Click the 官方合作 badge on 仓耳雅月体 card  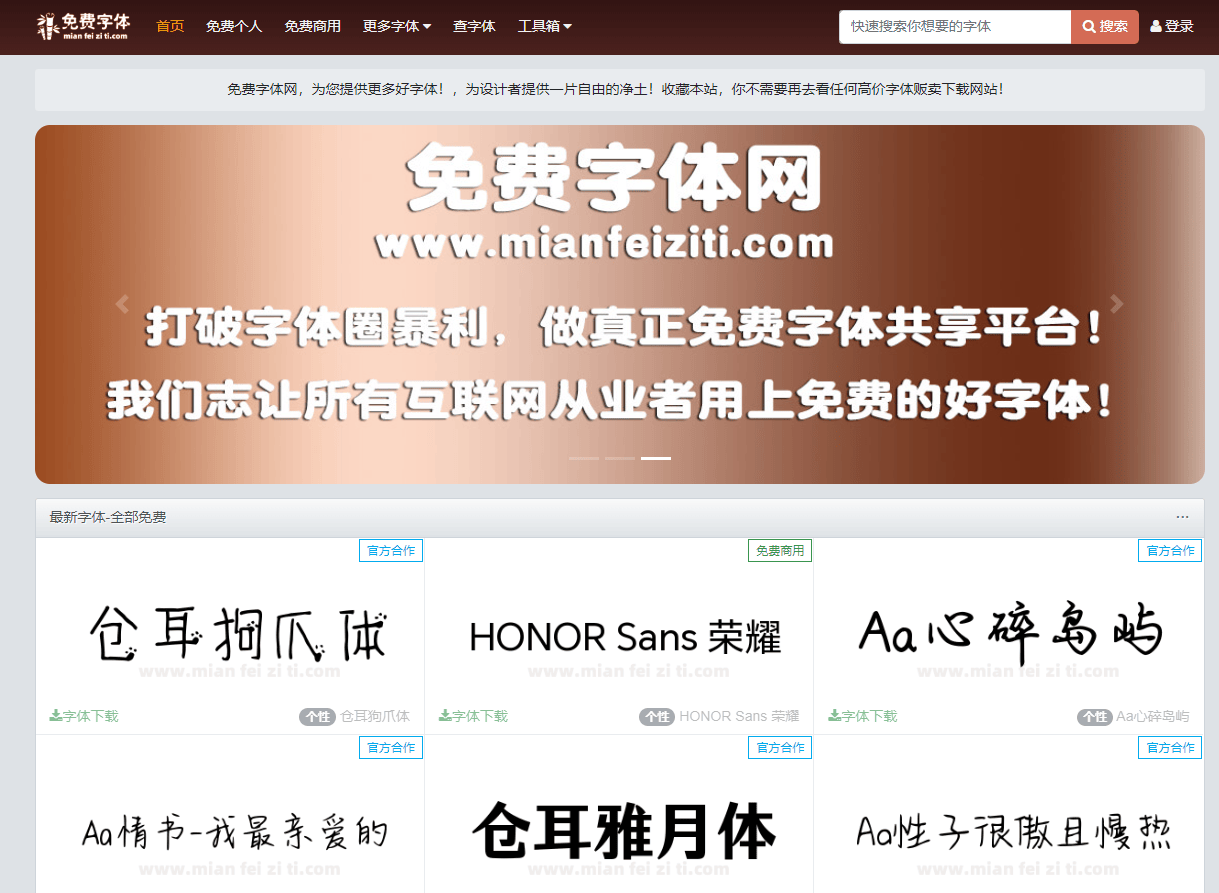tap(780, 747)
